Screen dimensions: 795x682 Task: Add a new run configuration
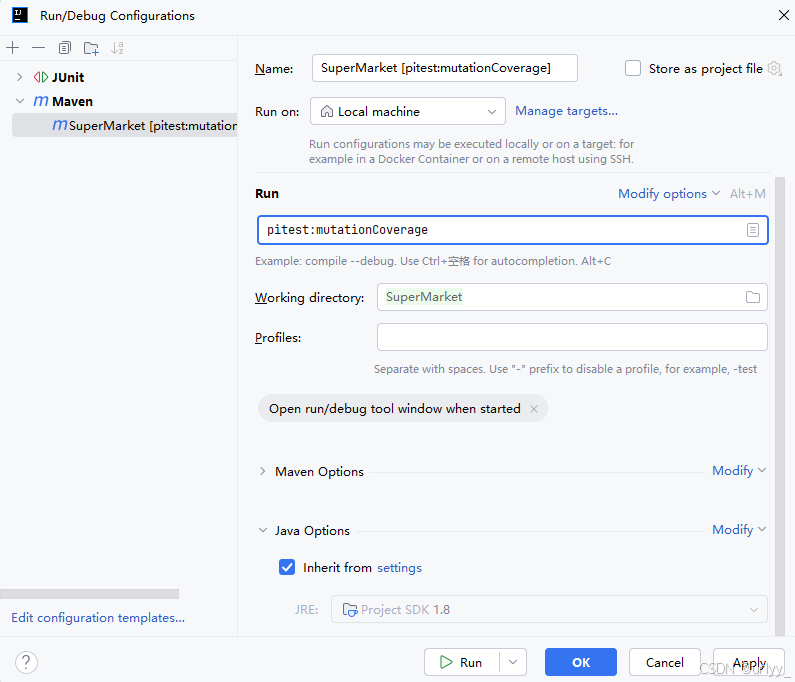click(x=13, y=48)
